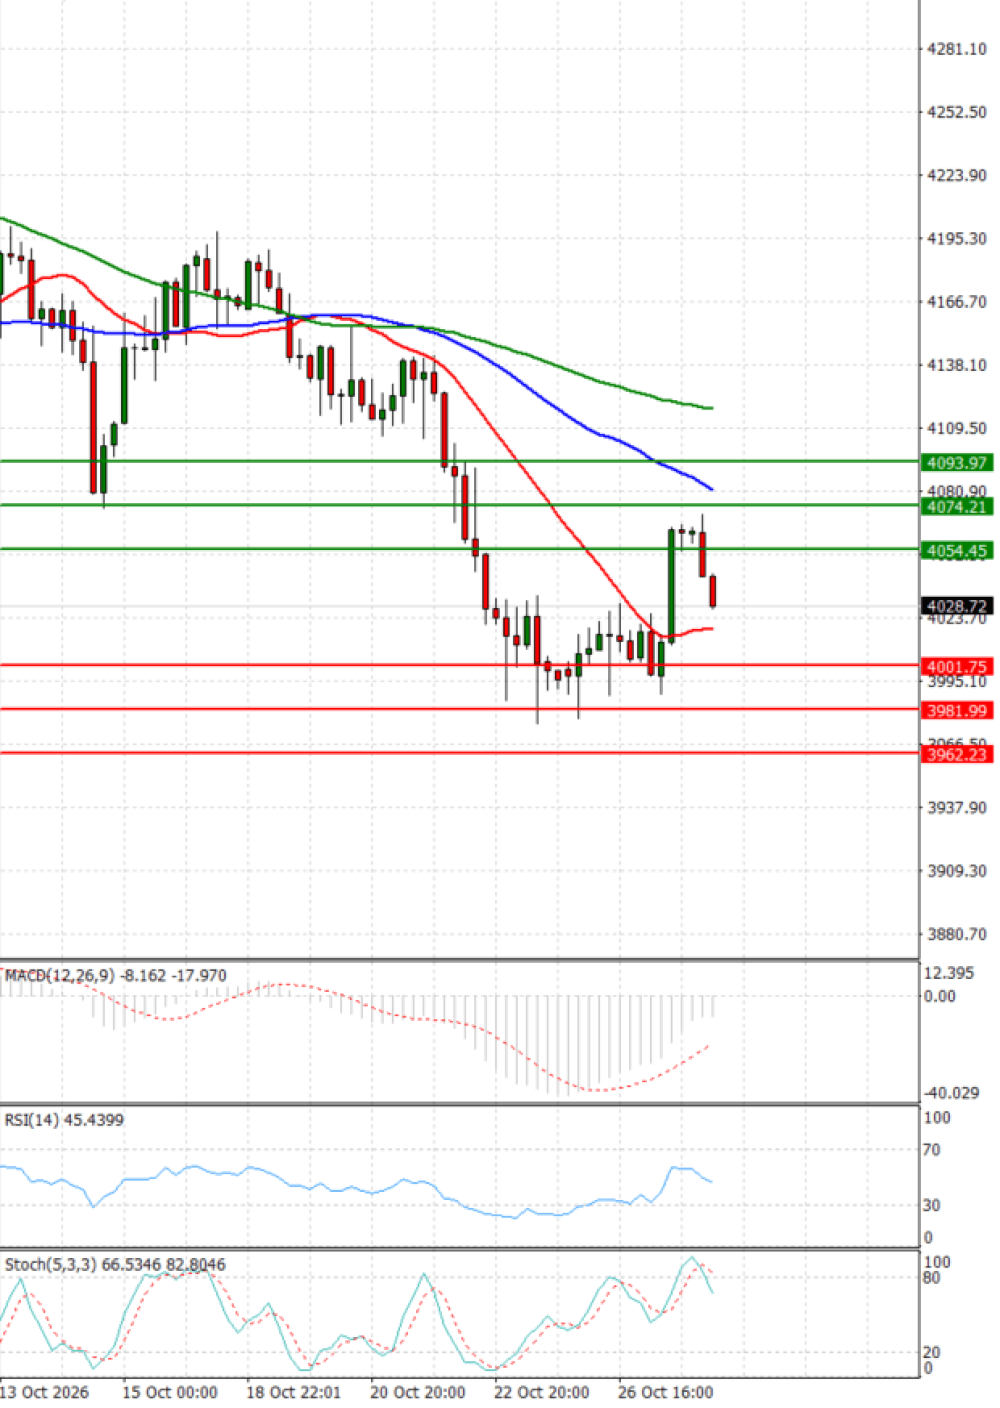This screenshot has width=1000, height=1408.
Task: Click the MACD scale value -40.029
Action: 951,1092
